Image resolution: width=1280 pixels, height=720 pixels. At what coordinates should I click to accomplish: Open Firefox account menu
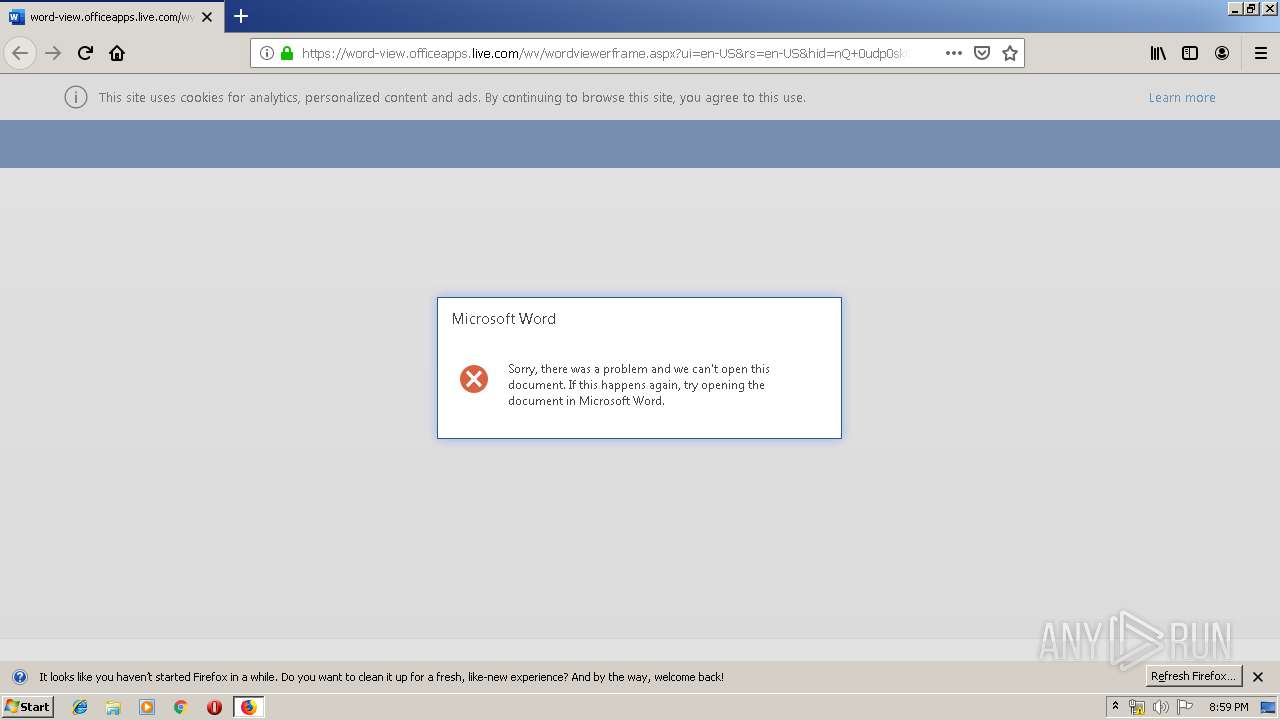tap(1222, 53)
